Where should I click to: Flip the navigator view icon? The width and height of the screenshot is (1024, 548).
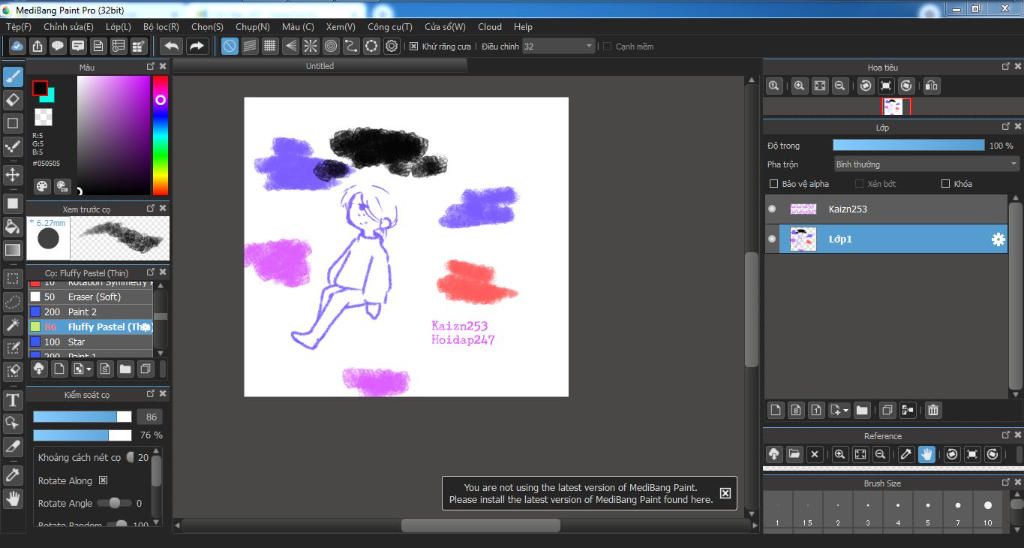(931, 86)
